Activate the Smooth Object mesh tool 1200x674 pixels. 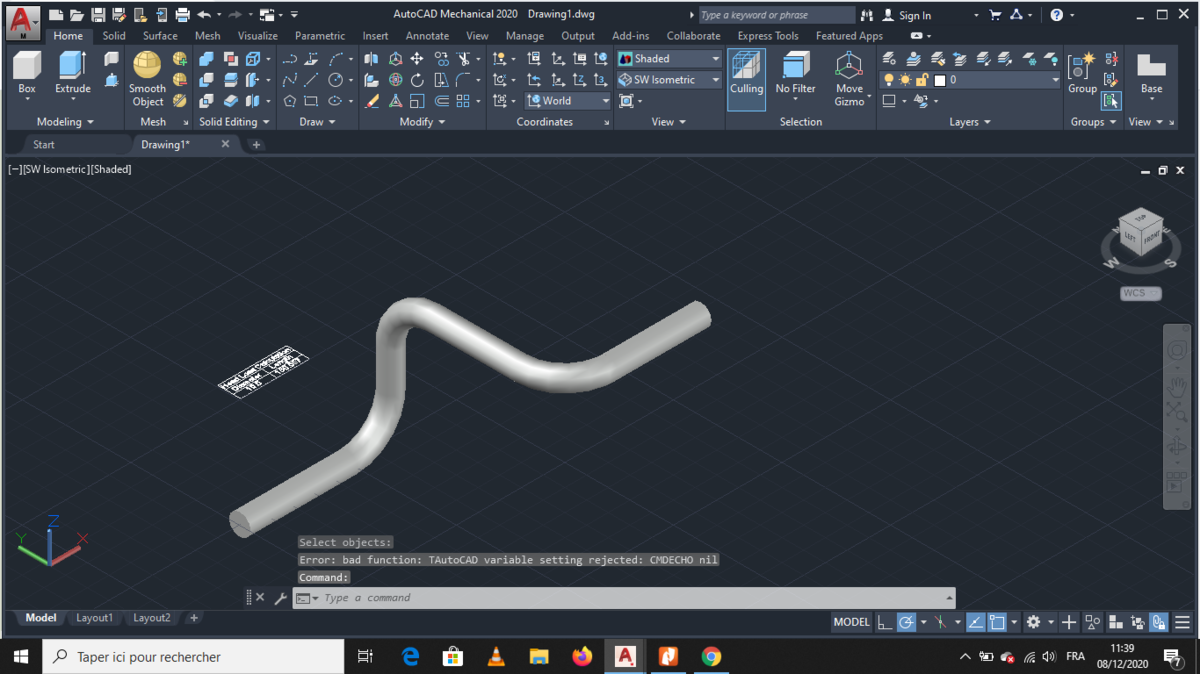147,68
